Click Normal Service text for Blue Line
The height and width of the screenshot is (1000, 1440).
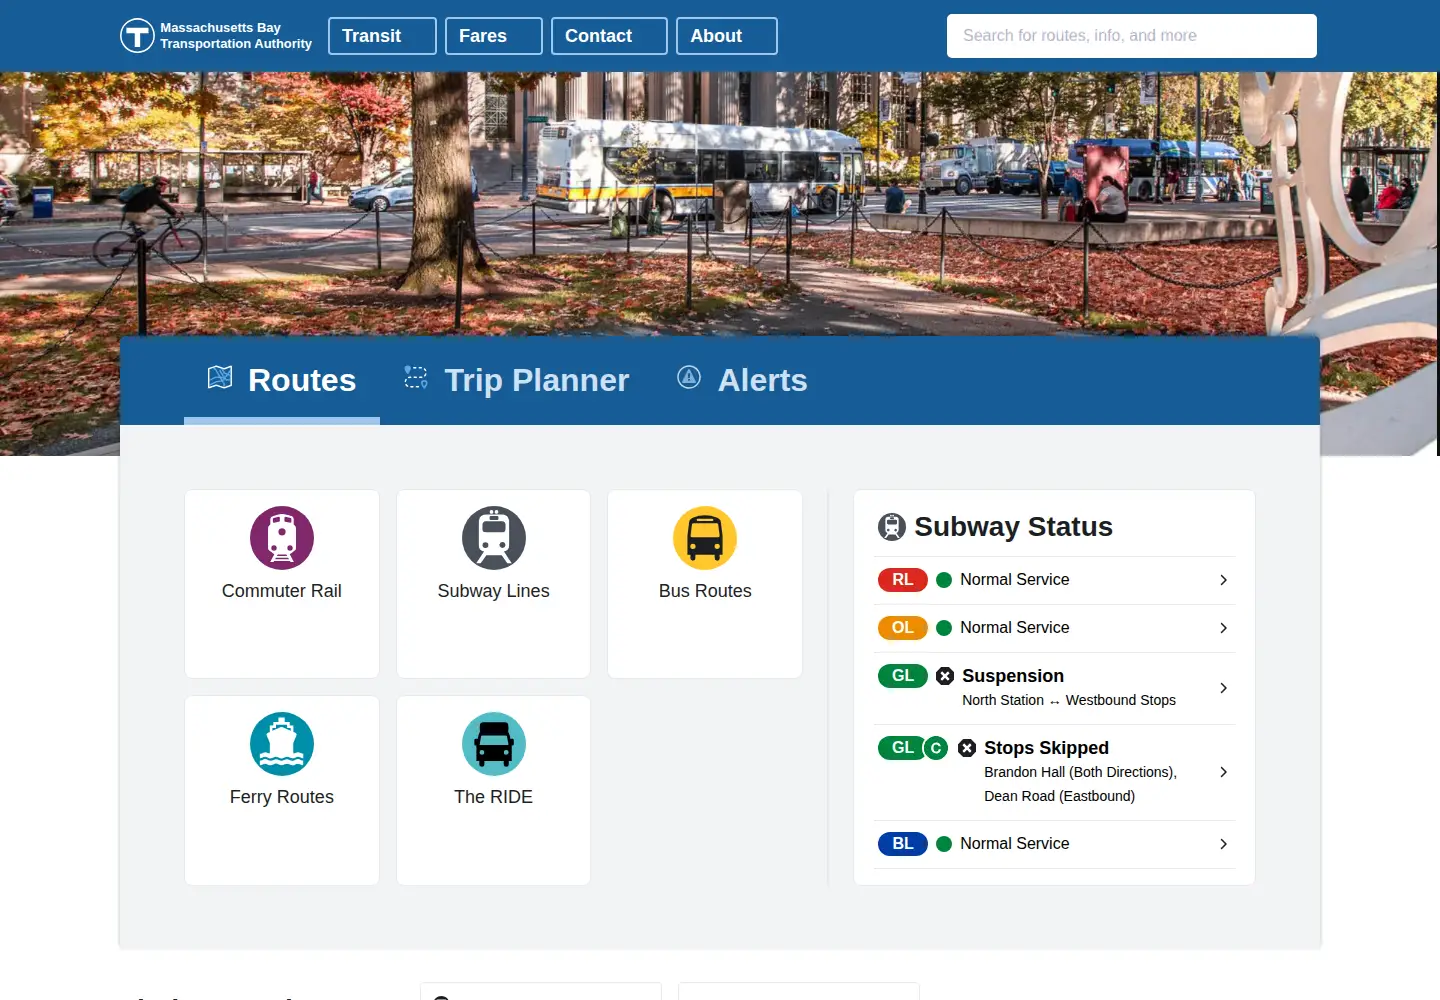coord(1015,844)
